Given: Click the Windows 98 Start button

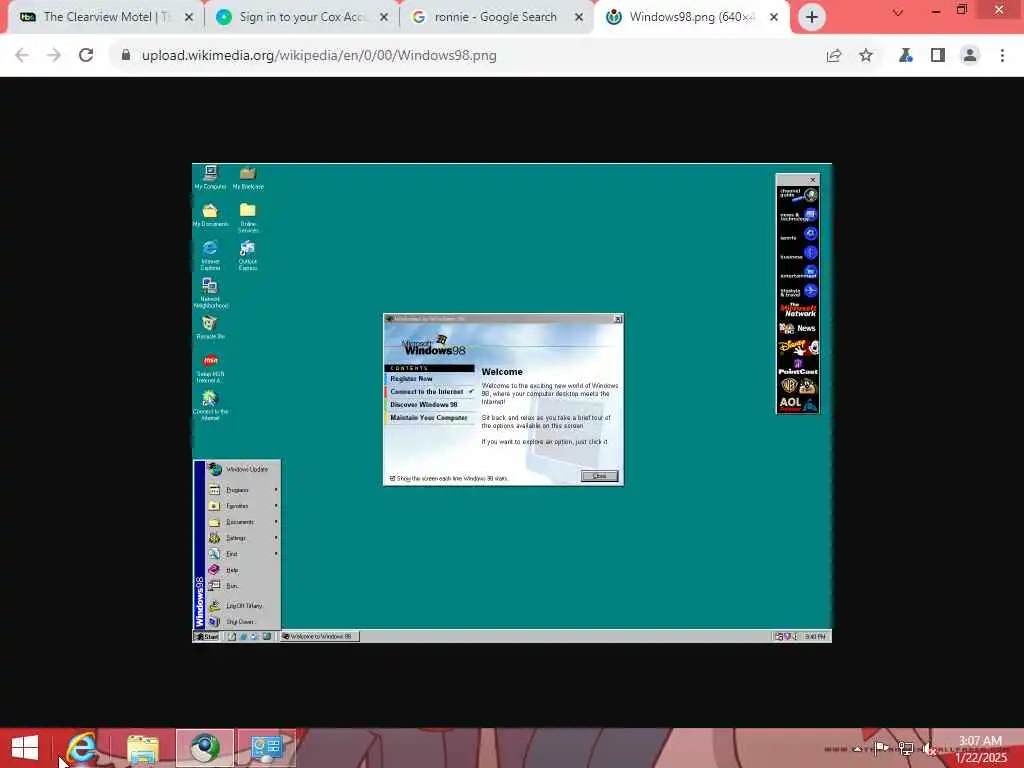Looking at the screenshot, I should pos(207,636).
